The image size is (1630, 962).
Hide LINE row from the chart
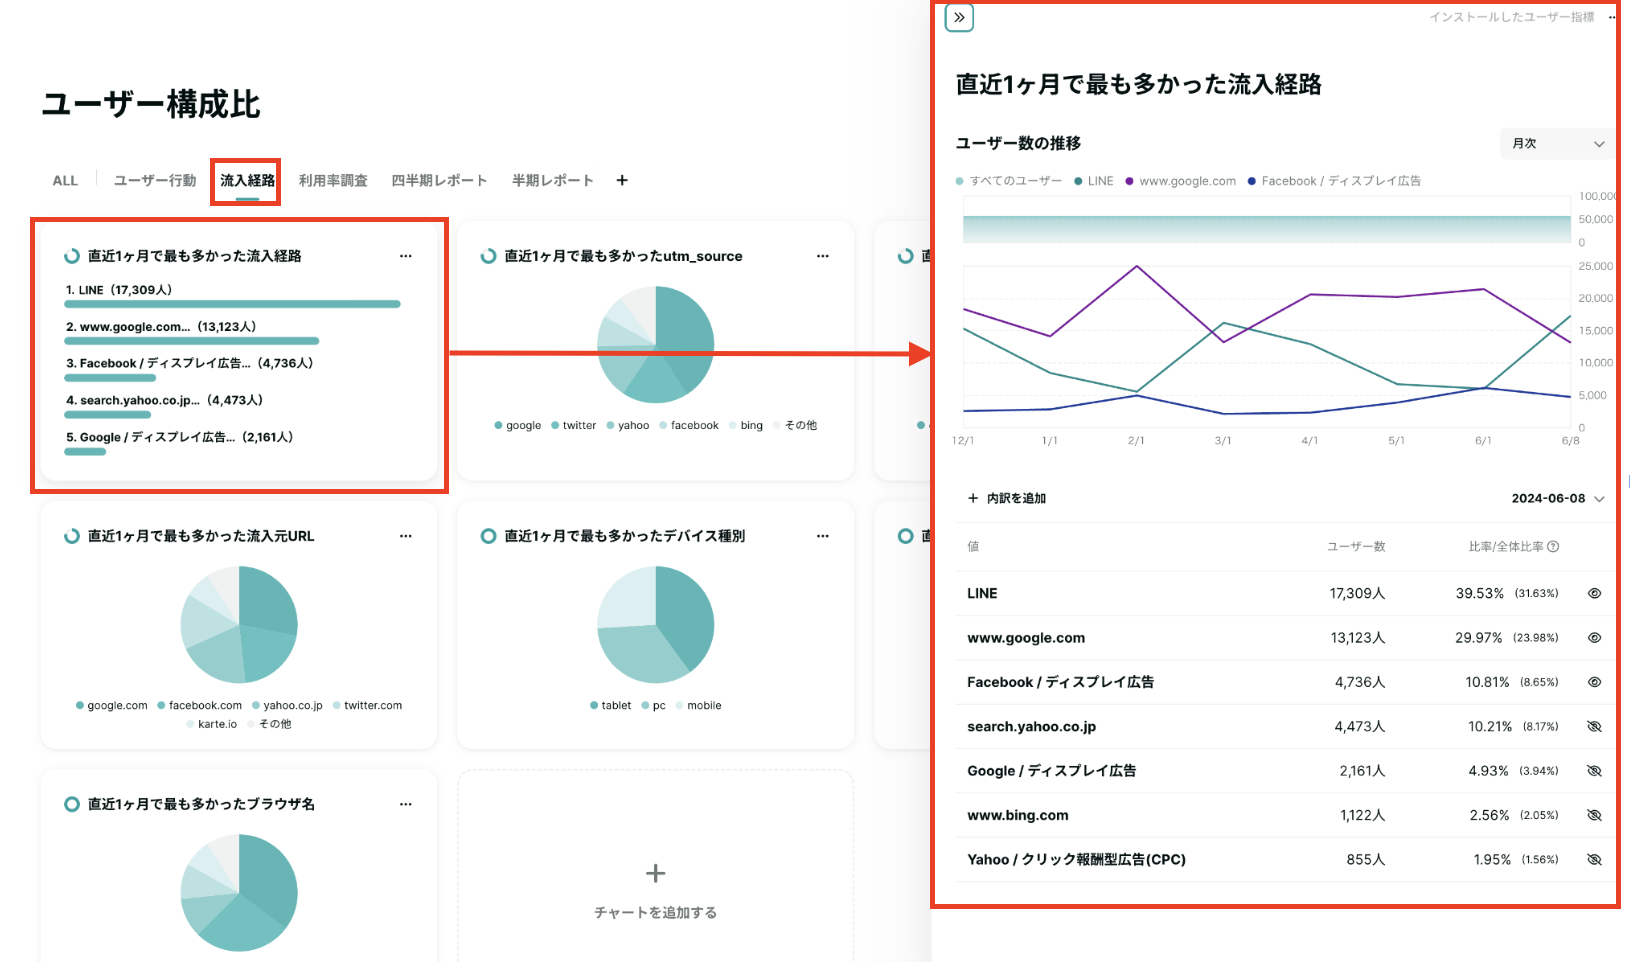pos(1595,593)
